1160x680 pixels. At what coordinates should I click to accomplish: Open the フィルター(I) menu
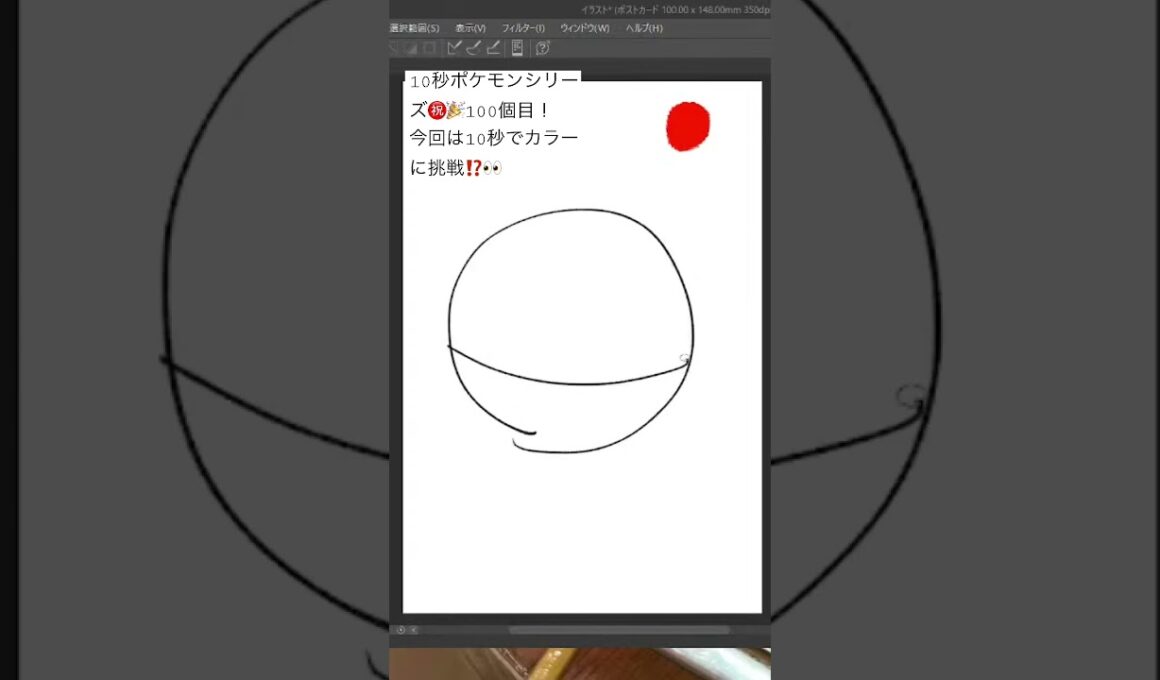click(x=523, y=28)
